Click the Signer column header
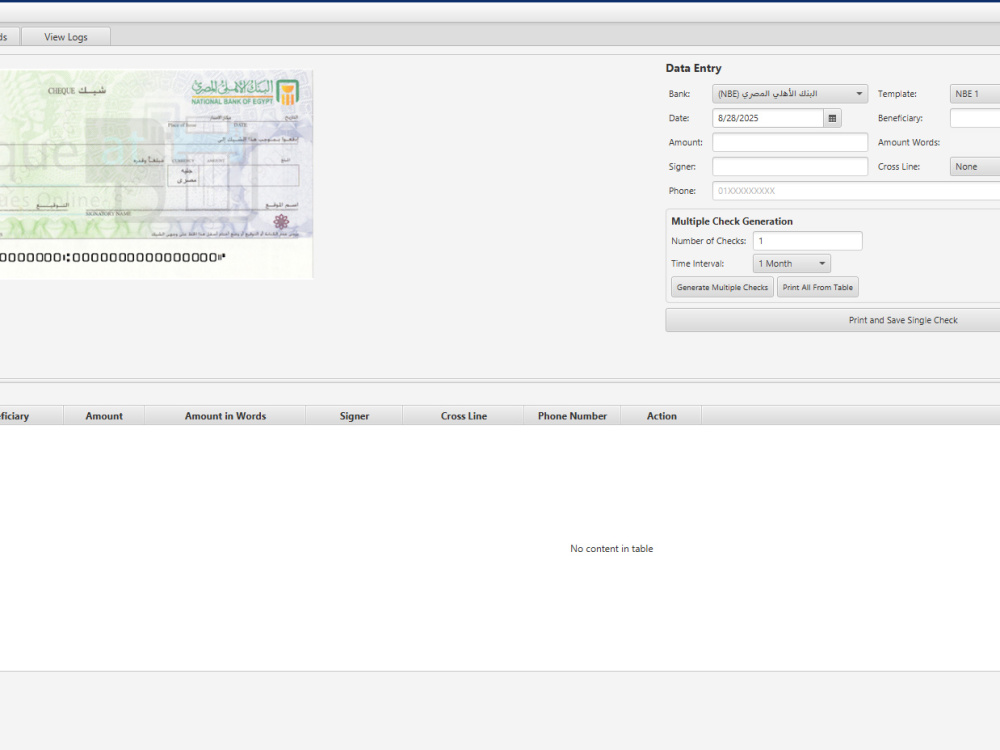Viewport: 1000px width, 750px height. [354, 416]
